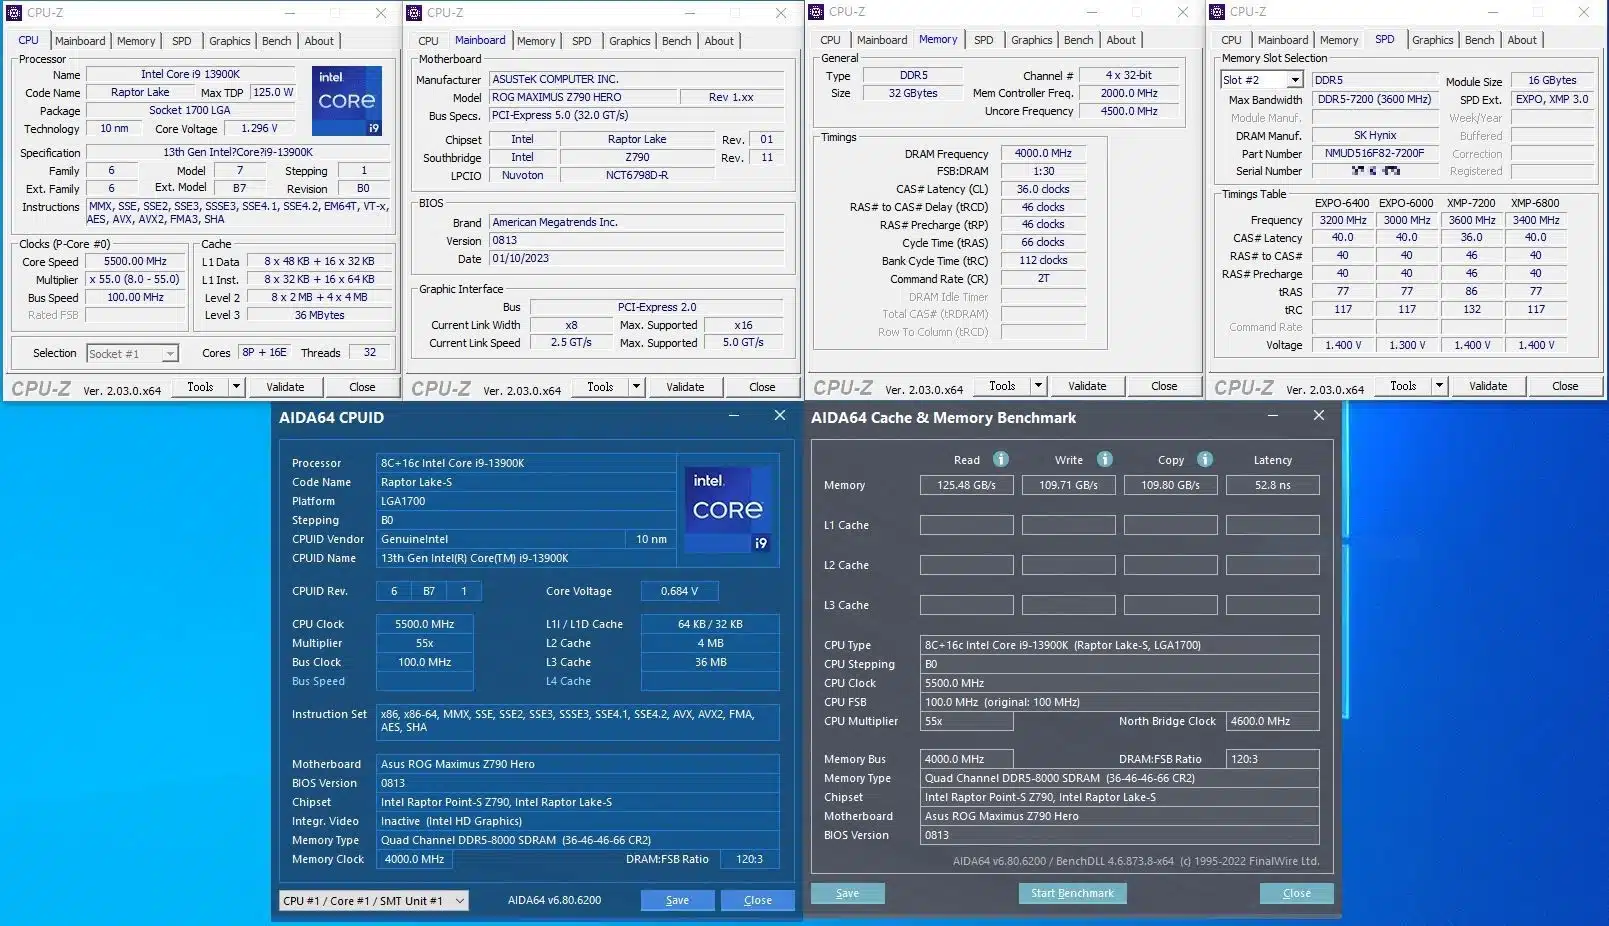
Task: Close the AIDA64 CPUID window with X
Action: (x=780, y=415)
